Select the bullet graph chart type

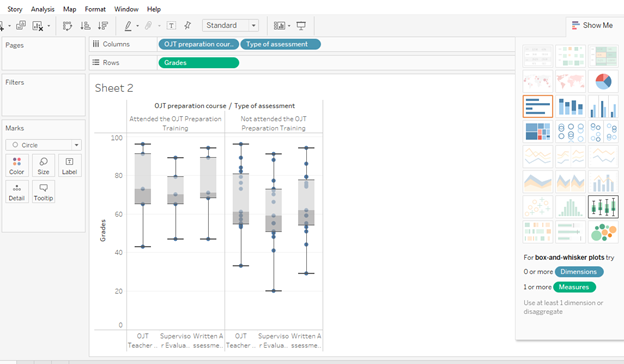pos(570,232)
